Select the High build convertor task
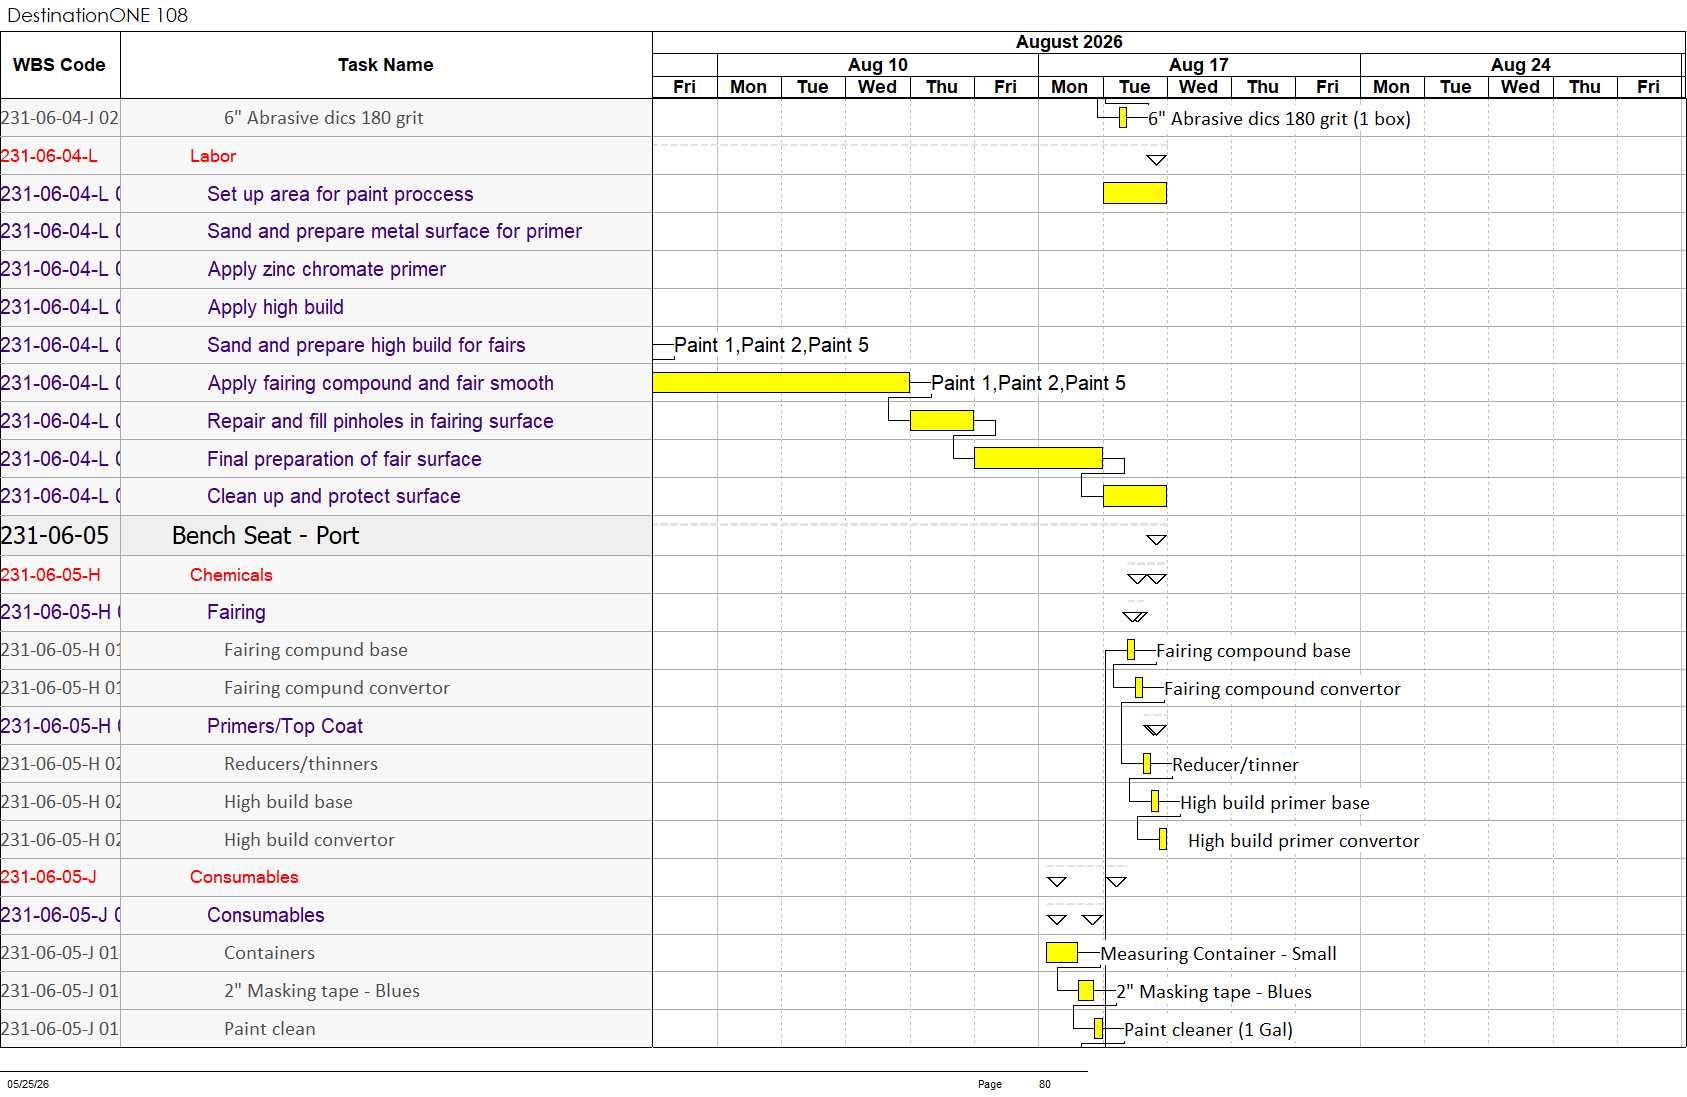Image resolution: width=1687 pixels, height=1097 pixels. click(309, 840)
